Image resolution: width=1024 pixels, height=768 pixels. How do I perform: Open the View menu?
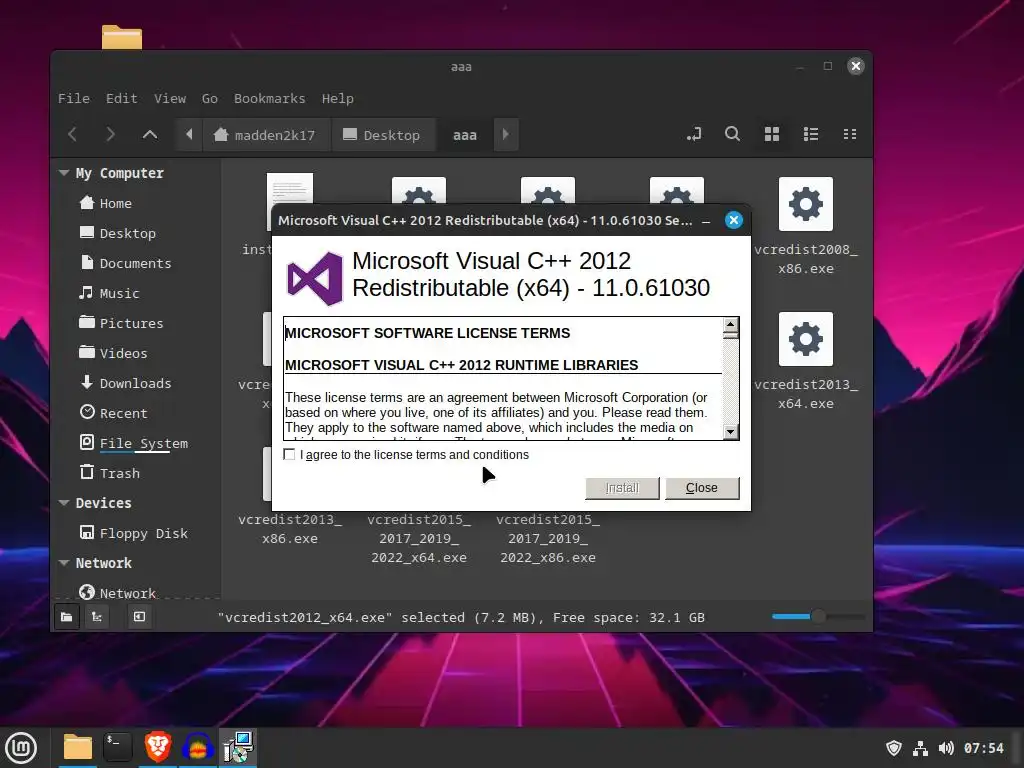point(170,99)
